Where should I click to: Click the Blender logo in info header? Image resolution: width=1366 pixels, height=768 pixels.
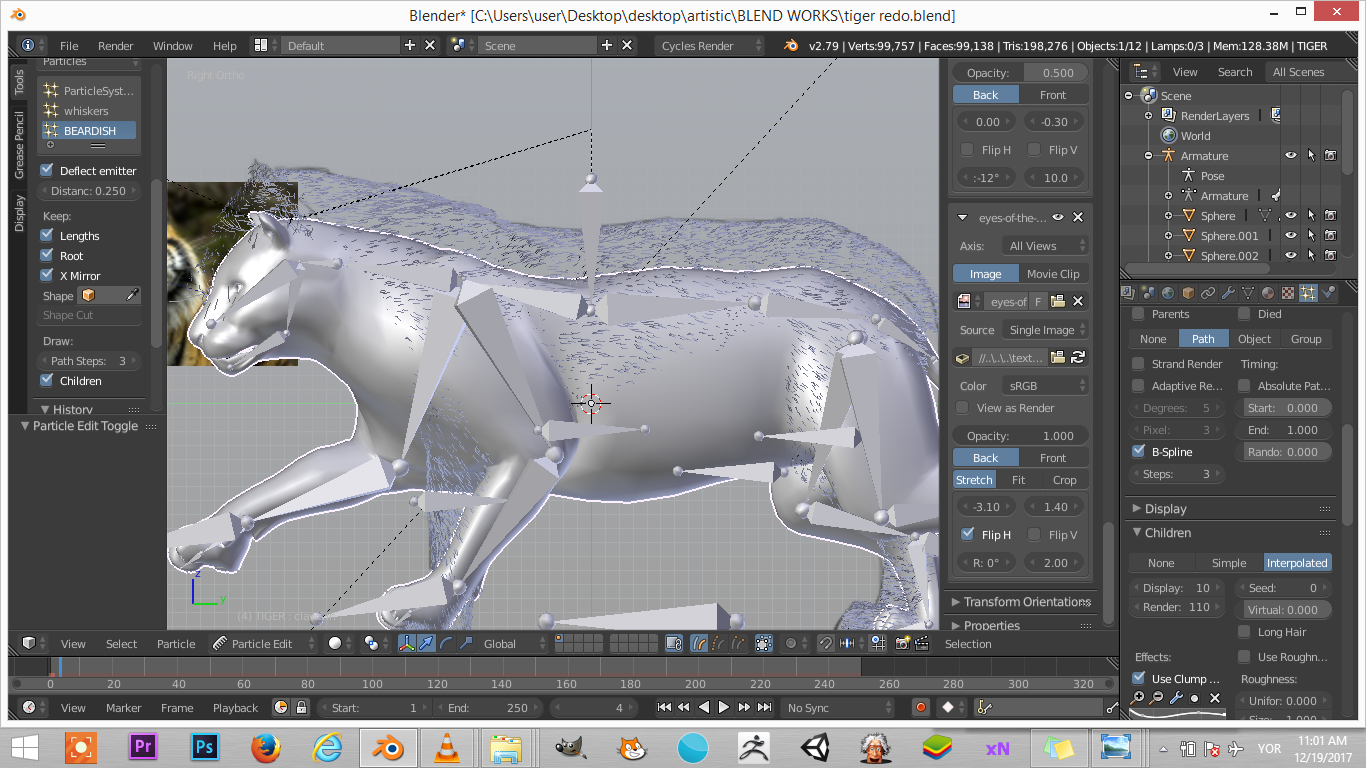coord(791,45)
